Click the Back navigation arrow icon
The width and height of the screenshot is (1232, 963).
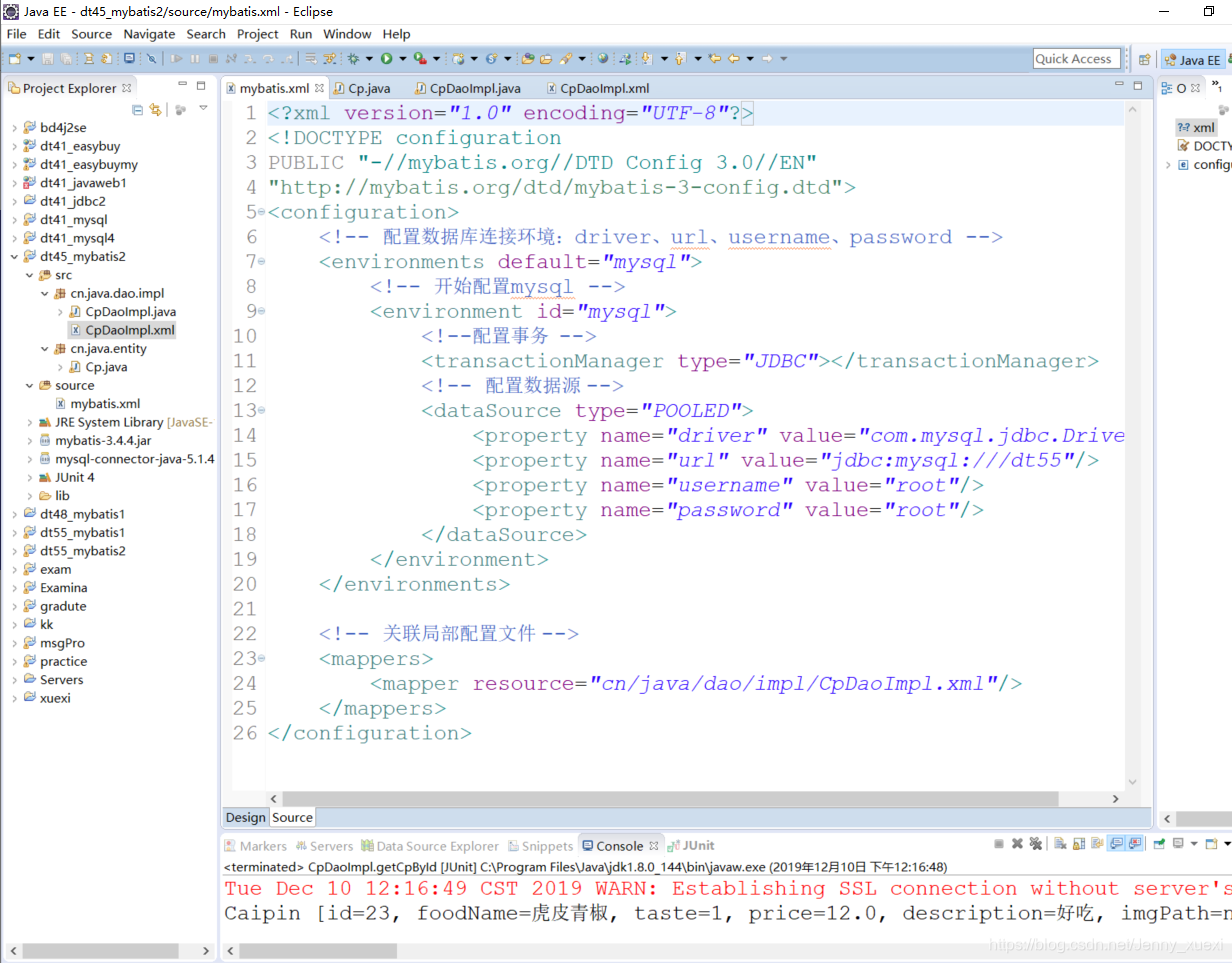[x=734, y=59]
